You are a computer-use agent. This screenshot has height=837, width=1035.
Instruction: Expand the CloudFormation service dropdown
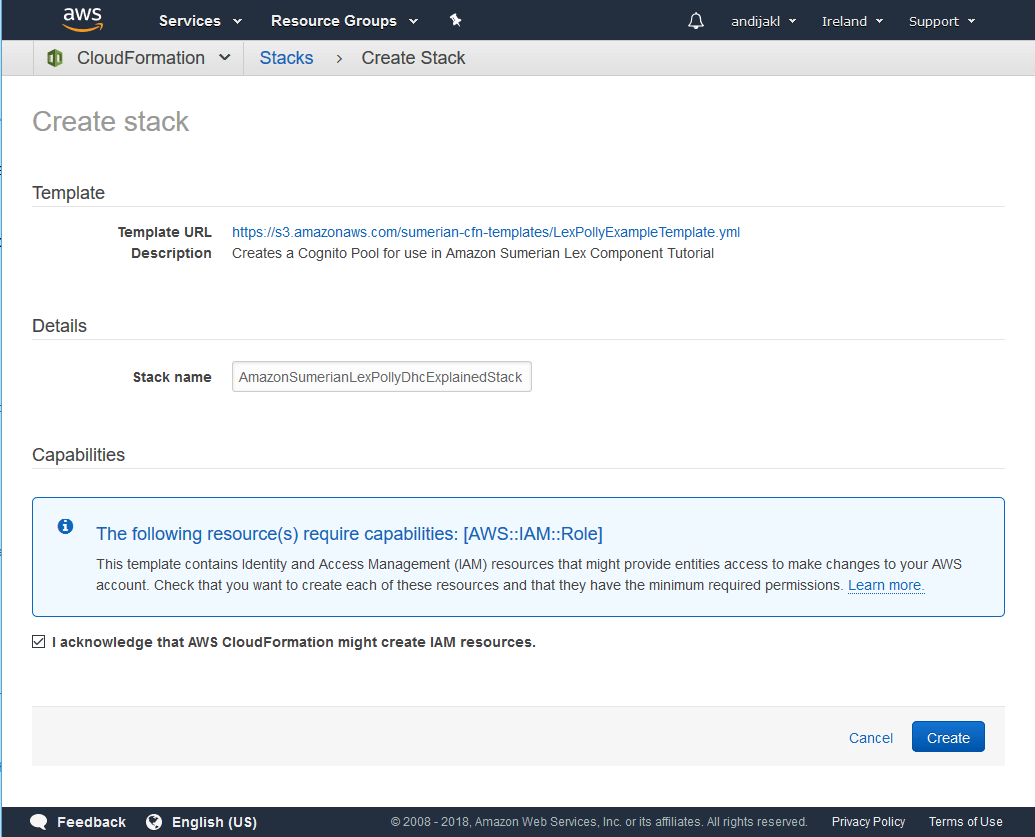tap(154, 58)
